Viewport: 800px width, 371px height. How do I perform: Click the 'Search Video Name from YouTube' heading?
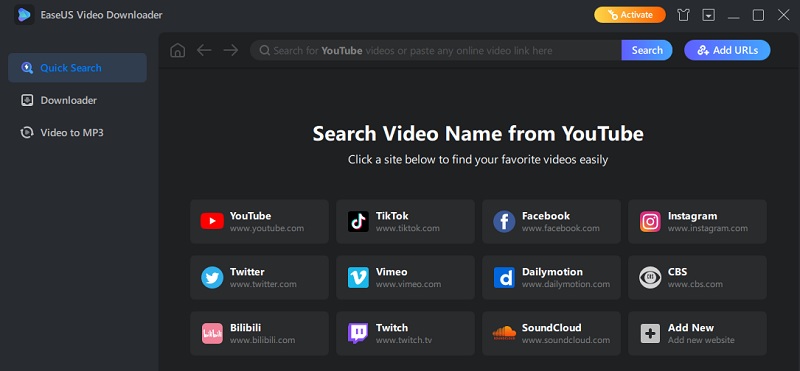click(x=478, y=134)
